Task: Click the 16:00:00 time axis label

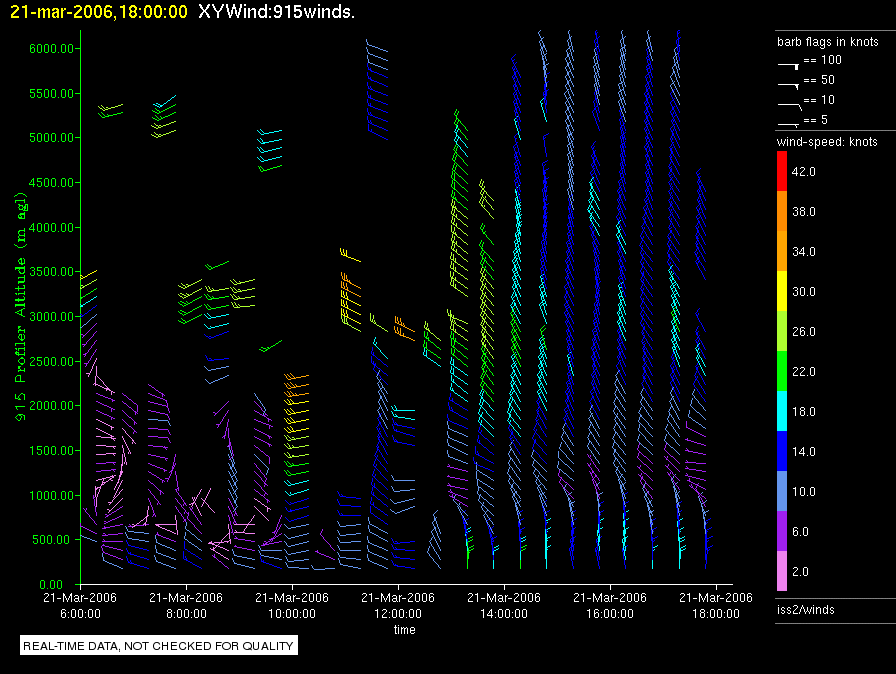Action: tap(610, 613)
